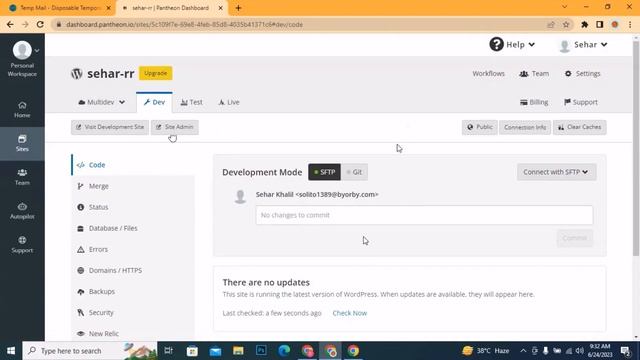Click the address bar URL
This screenshot has width=640, height=360.
point(184,24)
